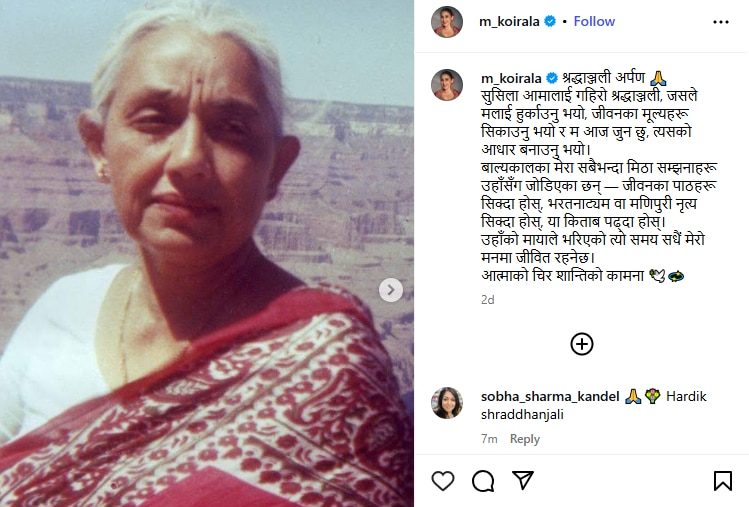Click the verified badge in header

(550, 22)
